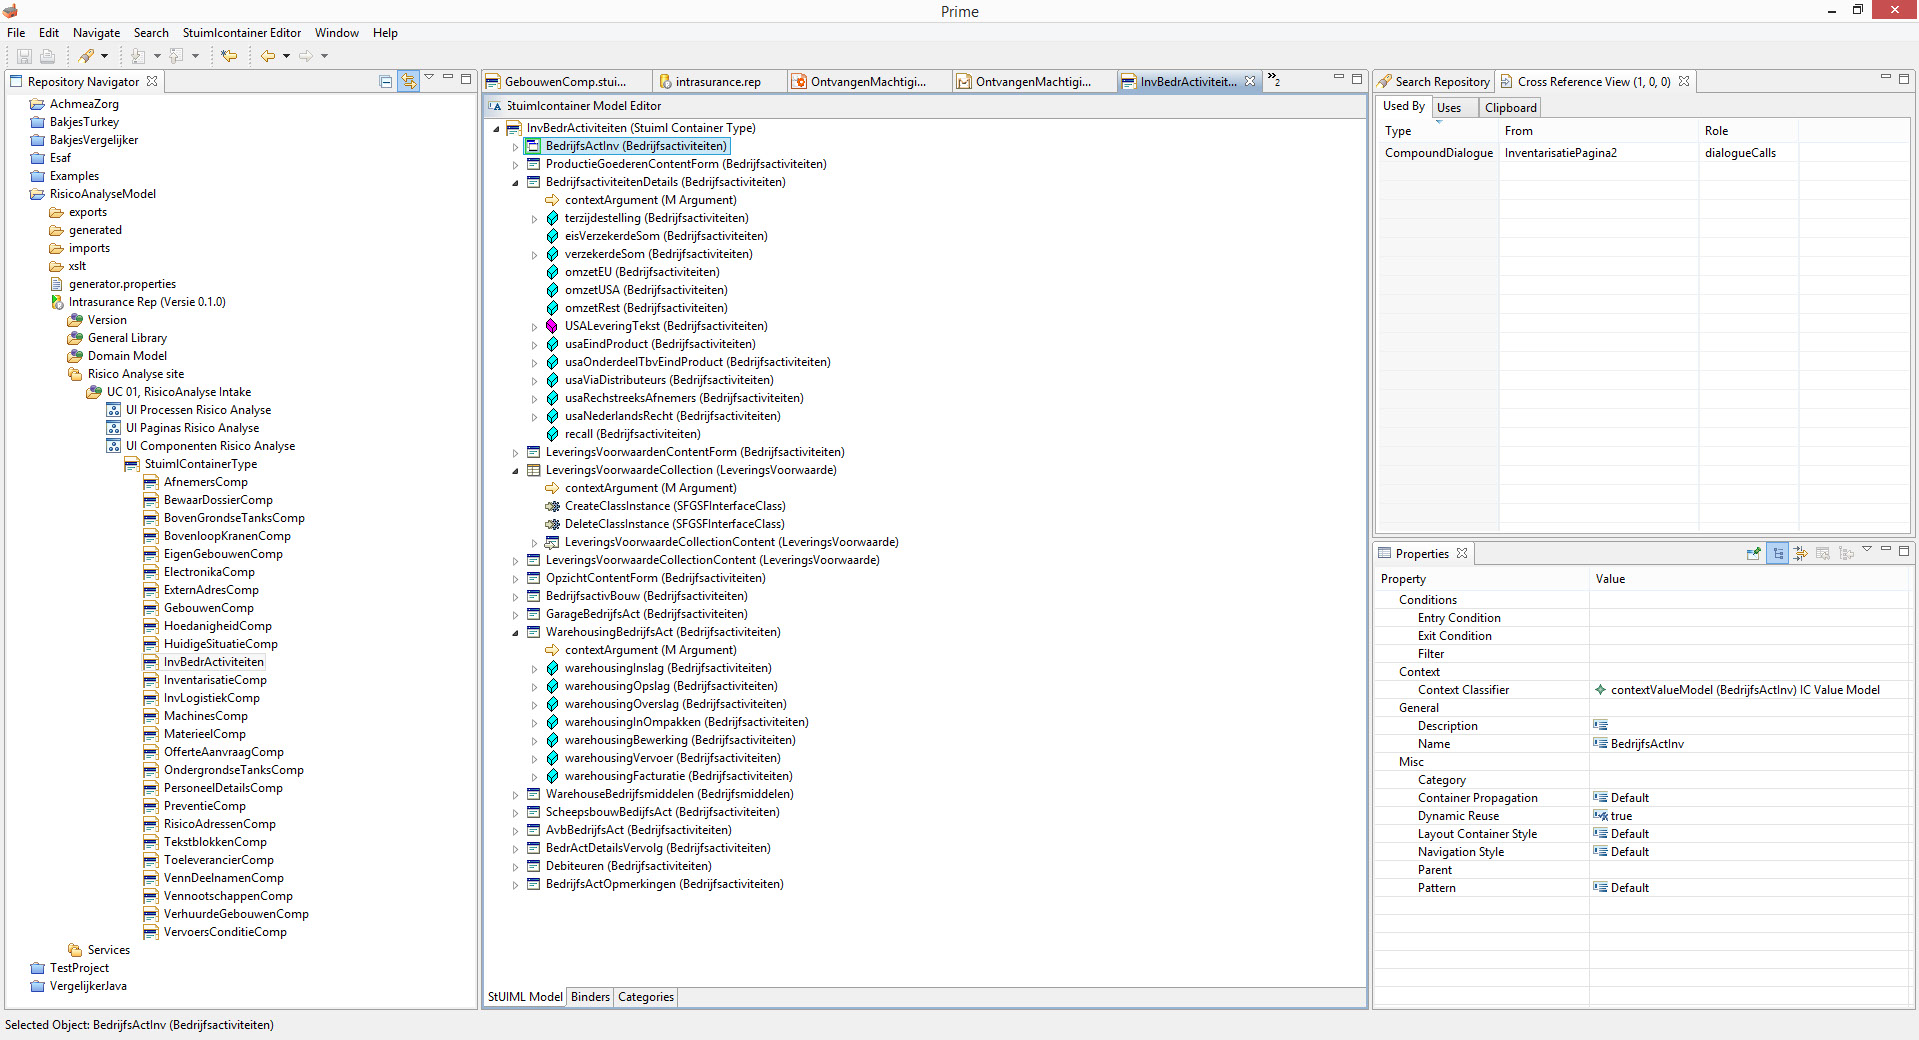Viewport: 1919px width, 1040px height.
Task: Open the Stuimlcontainer Editor menu
Action: (x=241, y=33)
